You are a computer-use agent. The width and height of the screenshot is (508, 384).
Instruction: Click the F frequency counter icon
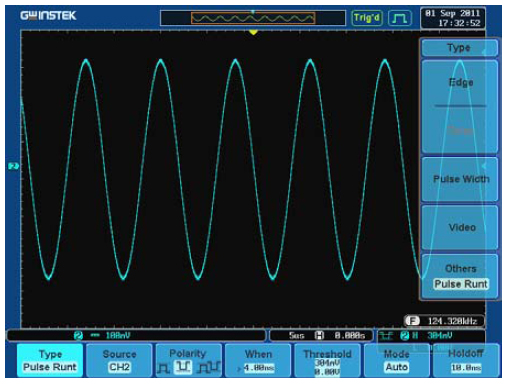(413, 321)
